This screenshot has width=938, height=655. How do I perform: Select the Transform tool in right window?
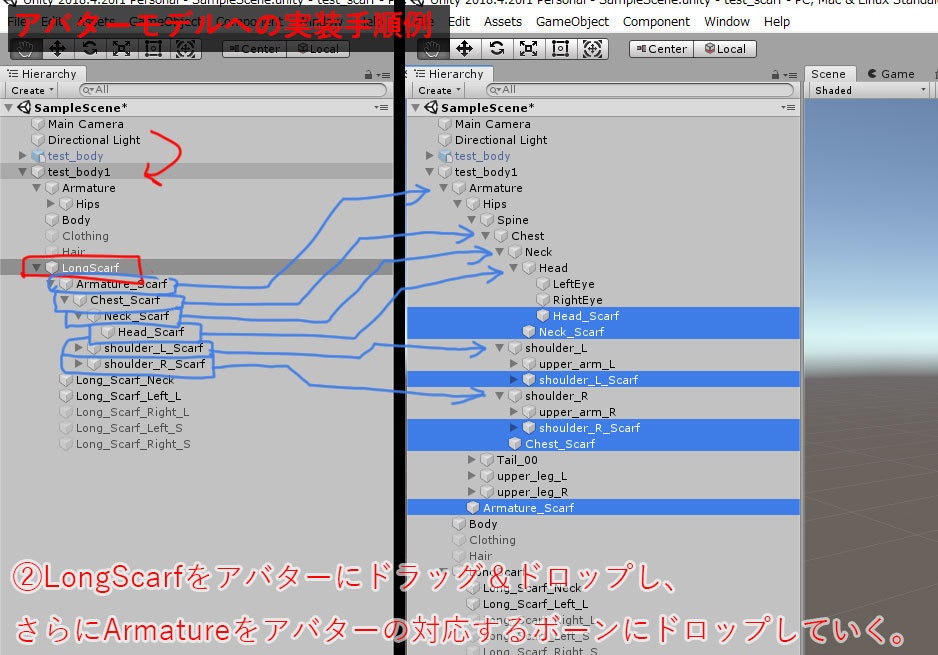592,48
